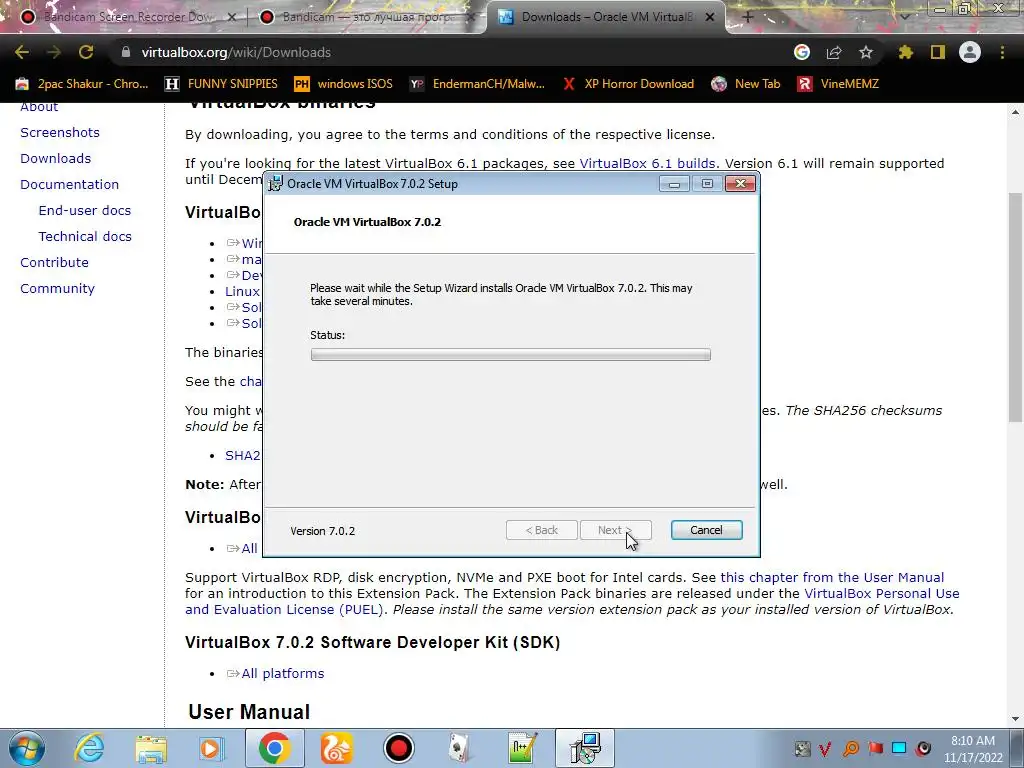Screen dimensions: 1024x768
Task: Follow the VirtualBox 6.1 builds link
Action: [647, 164]
